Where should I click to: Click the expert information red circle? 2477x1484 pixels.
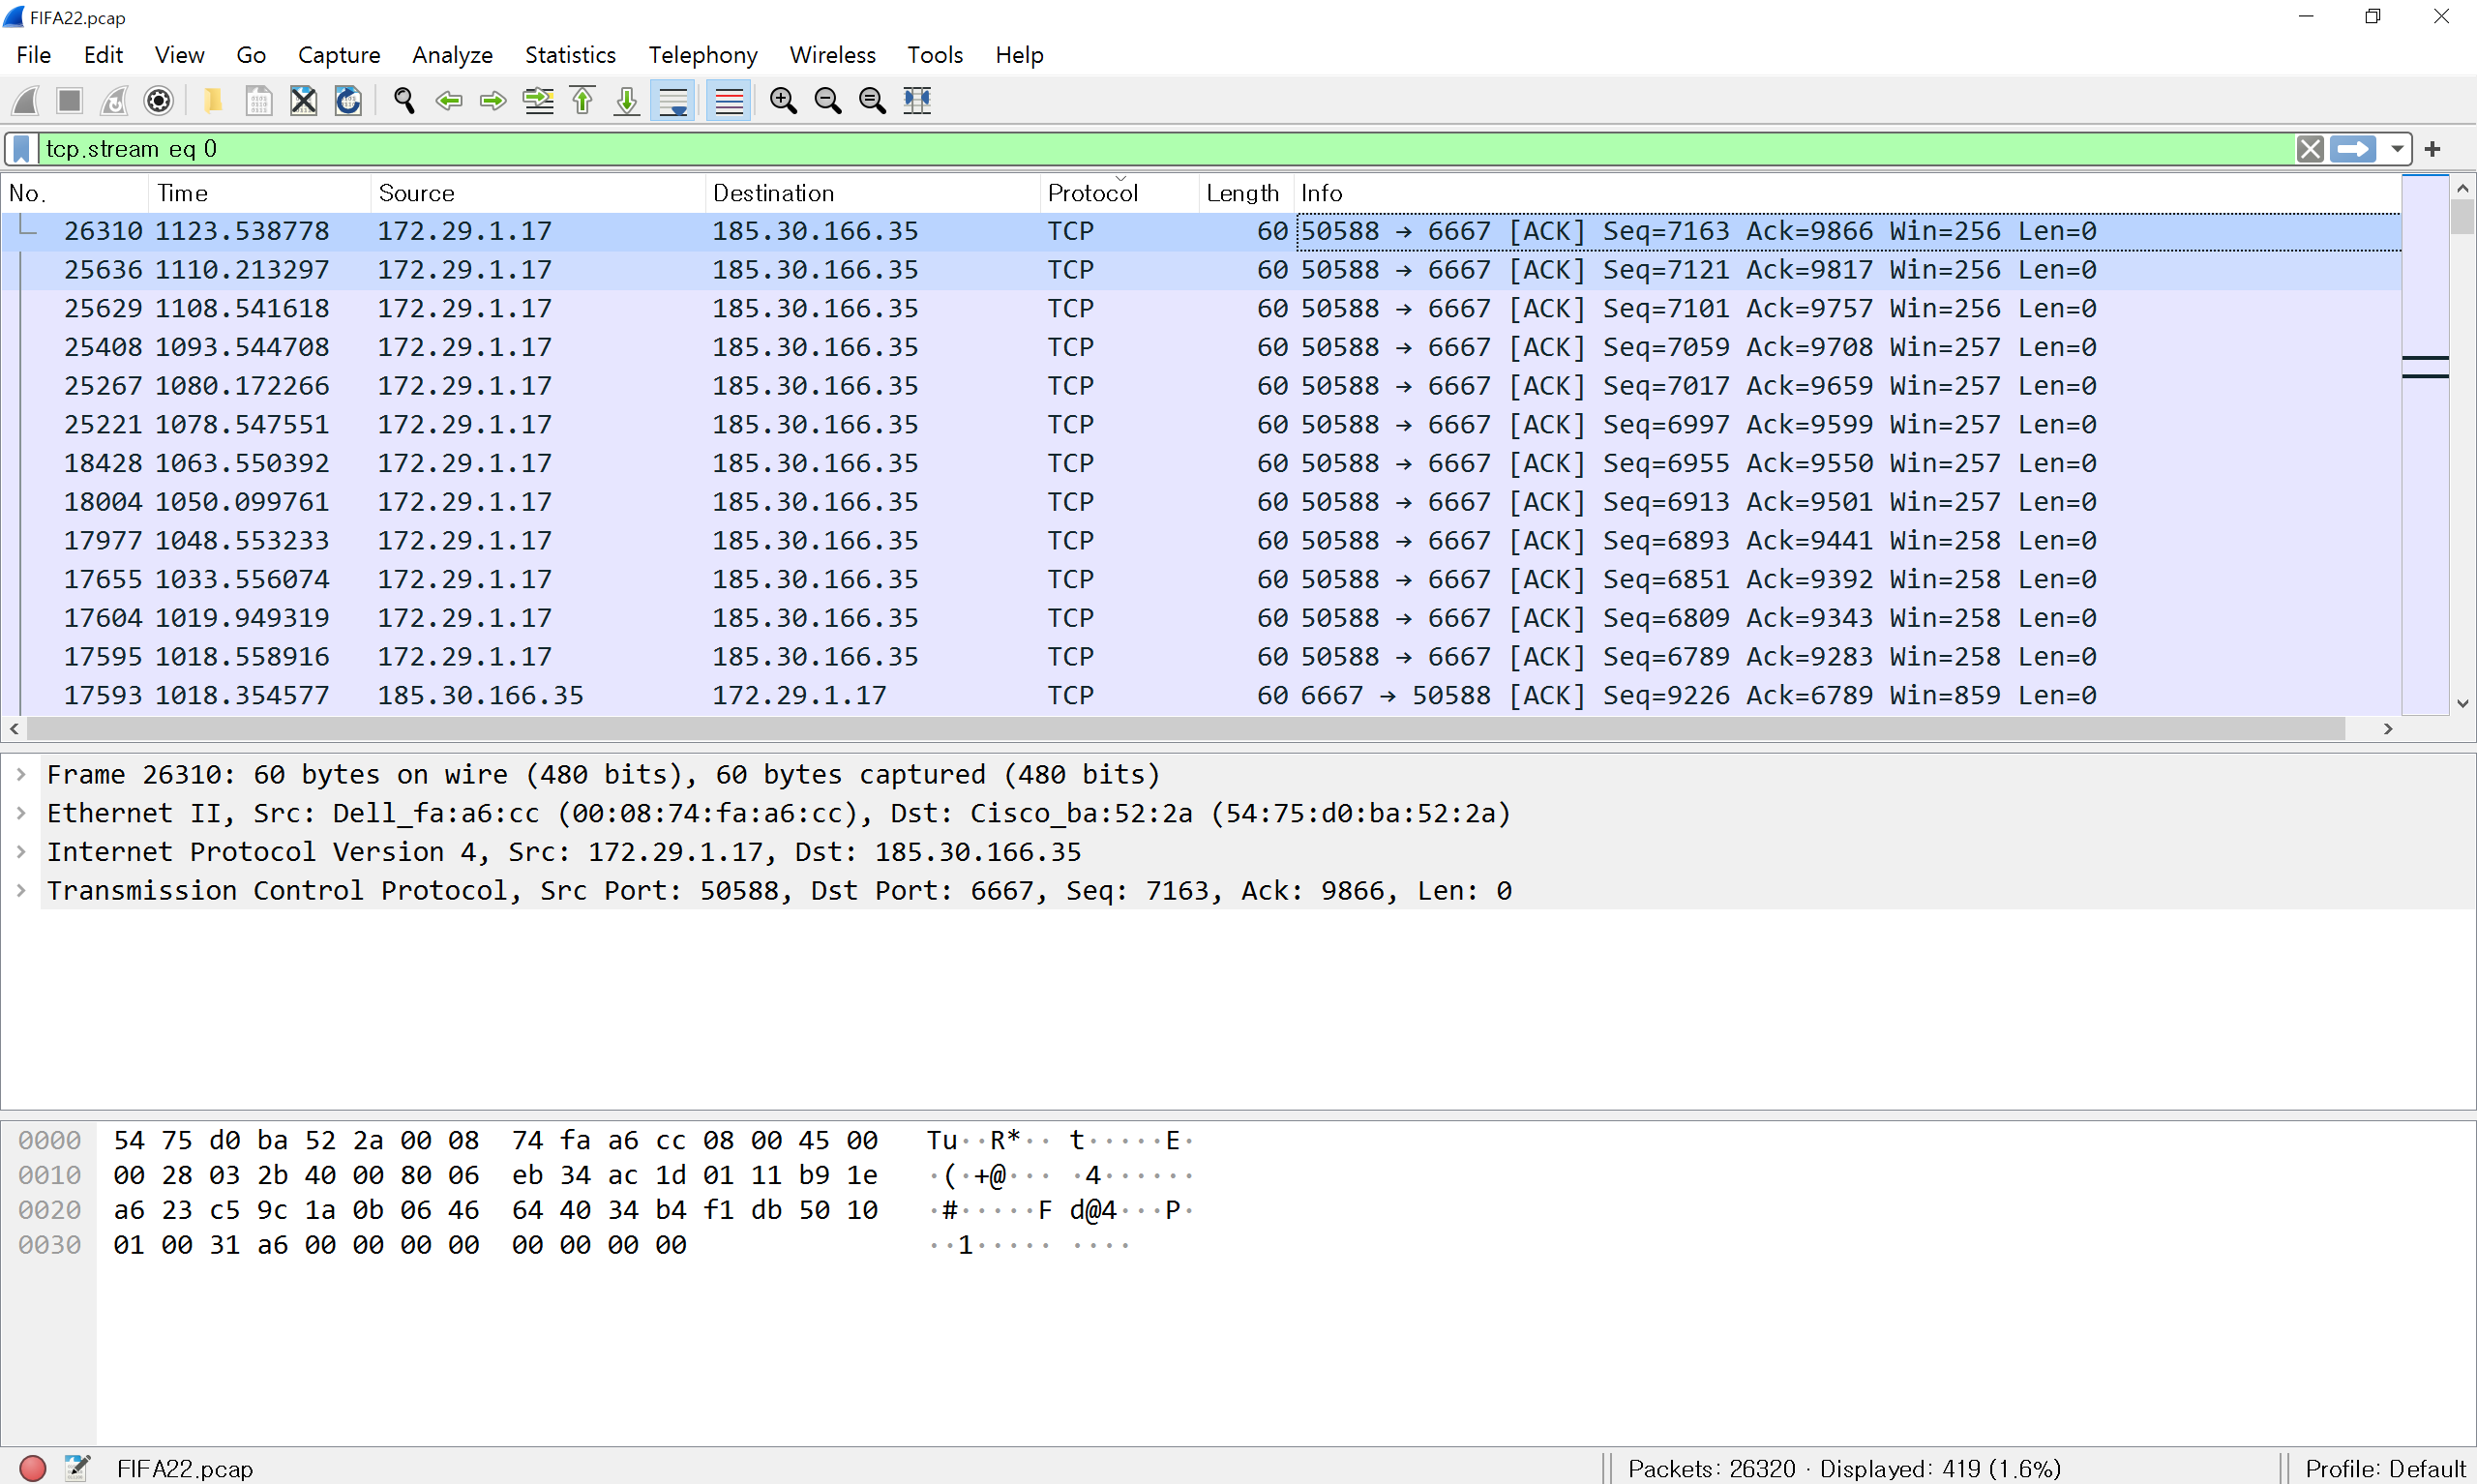33,1468
